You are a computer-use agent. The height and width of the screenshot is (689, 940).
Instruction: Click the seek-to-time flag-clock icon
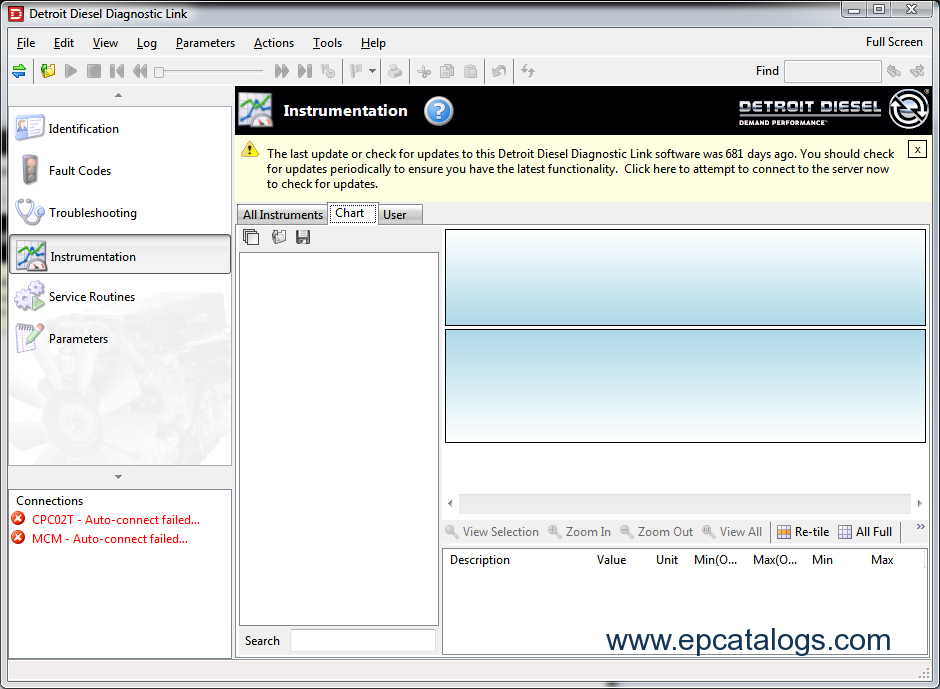pos(328,71)
